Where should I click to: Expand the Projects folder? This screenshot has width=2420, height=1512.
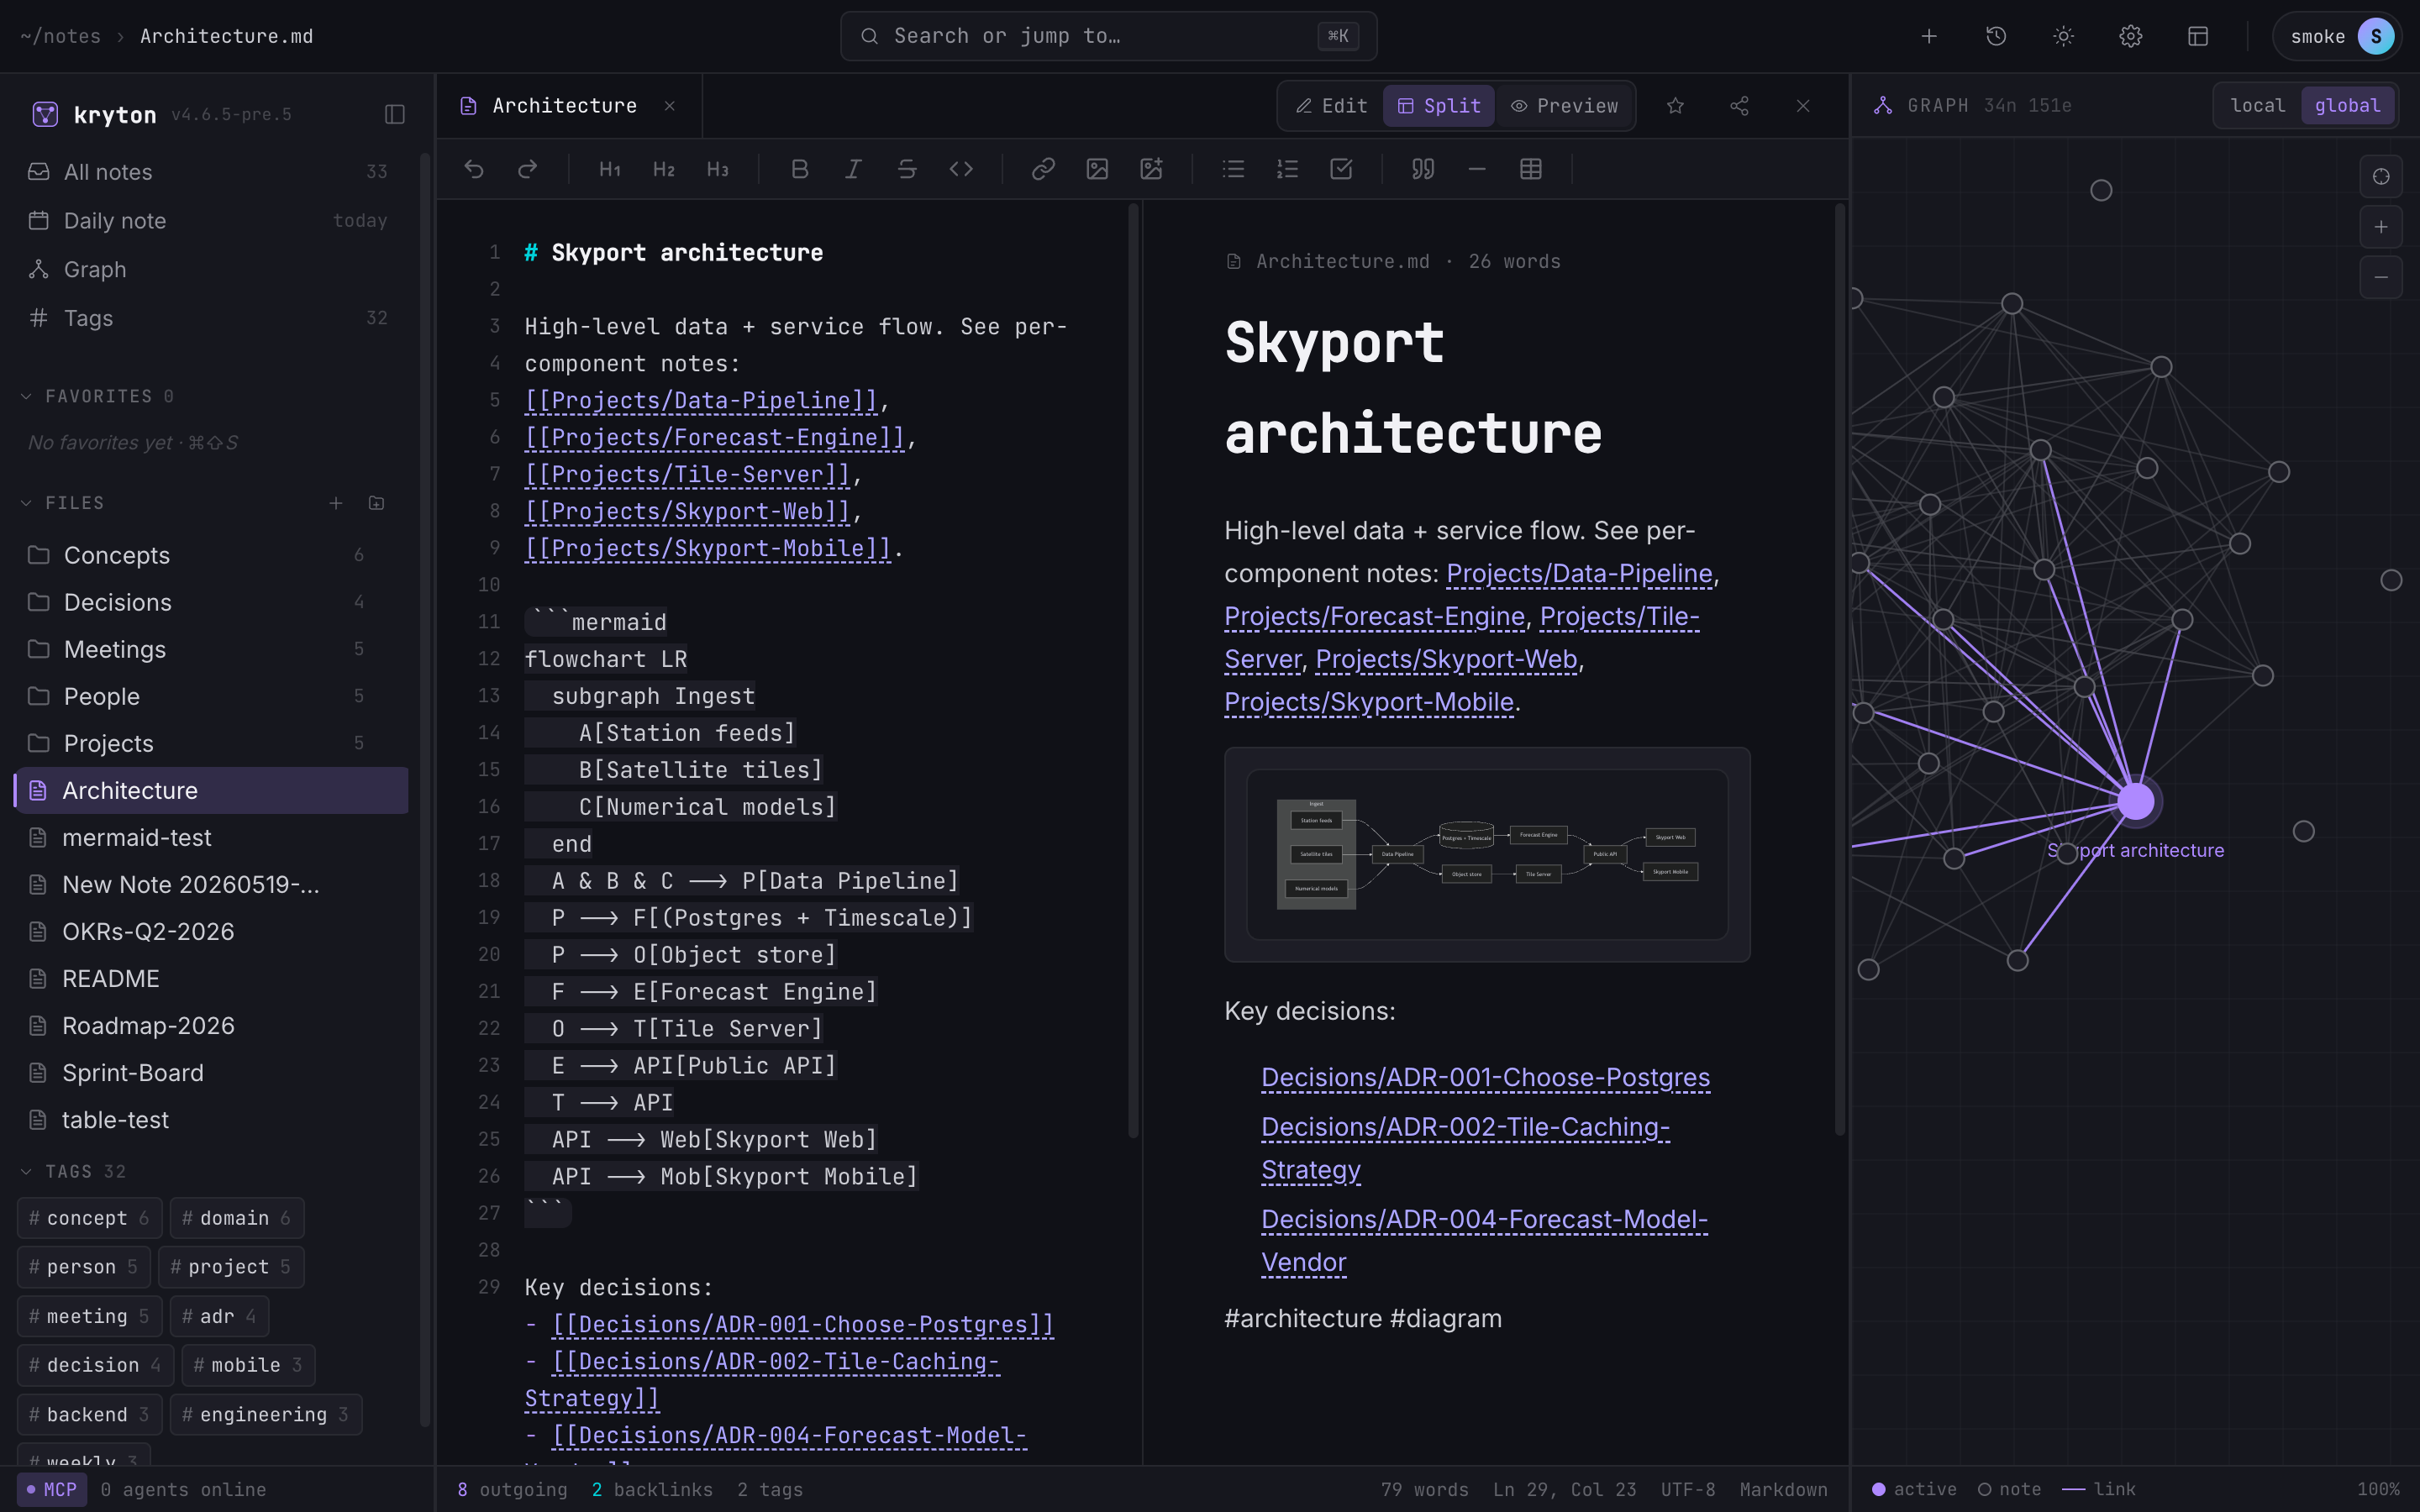(x=211, y=743)
